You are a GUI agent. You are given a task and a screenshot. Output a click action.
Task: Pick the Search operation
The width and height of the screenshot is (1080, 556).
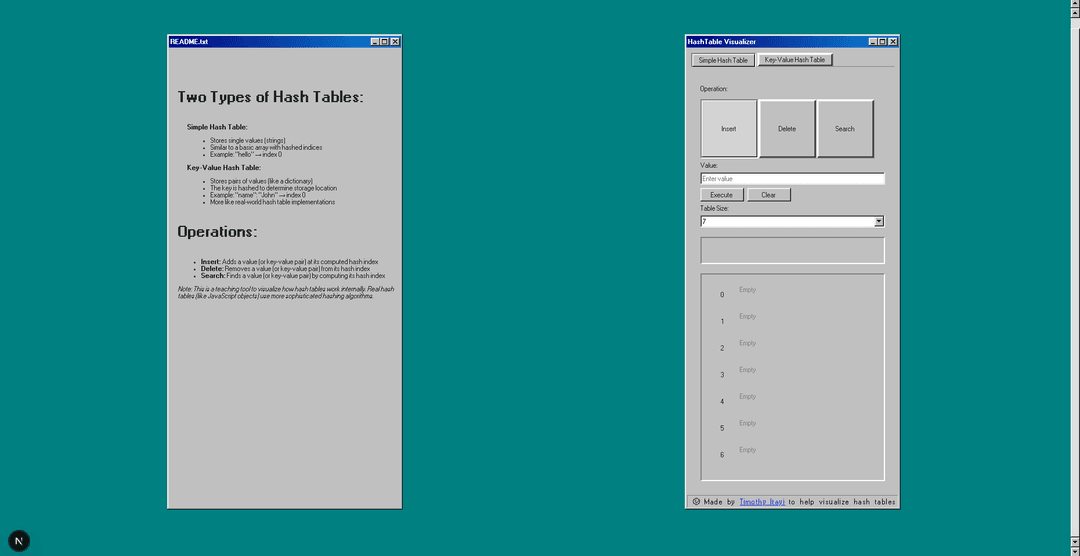click(x=845, y=129)
